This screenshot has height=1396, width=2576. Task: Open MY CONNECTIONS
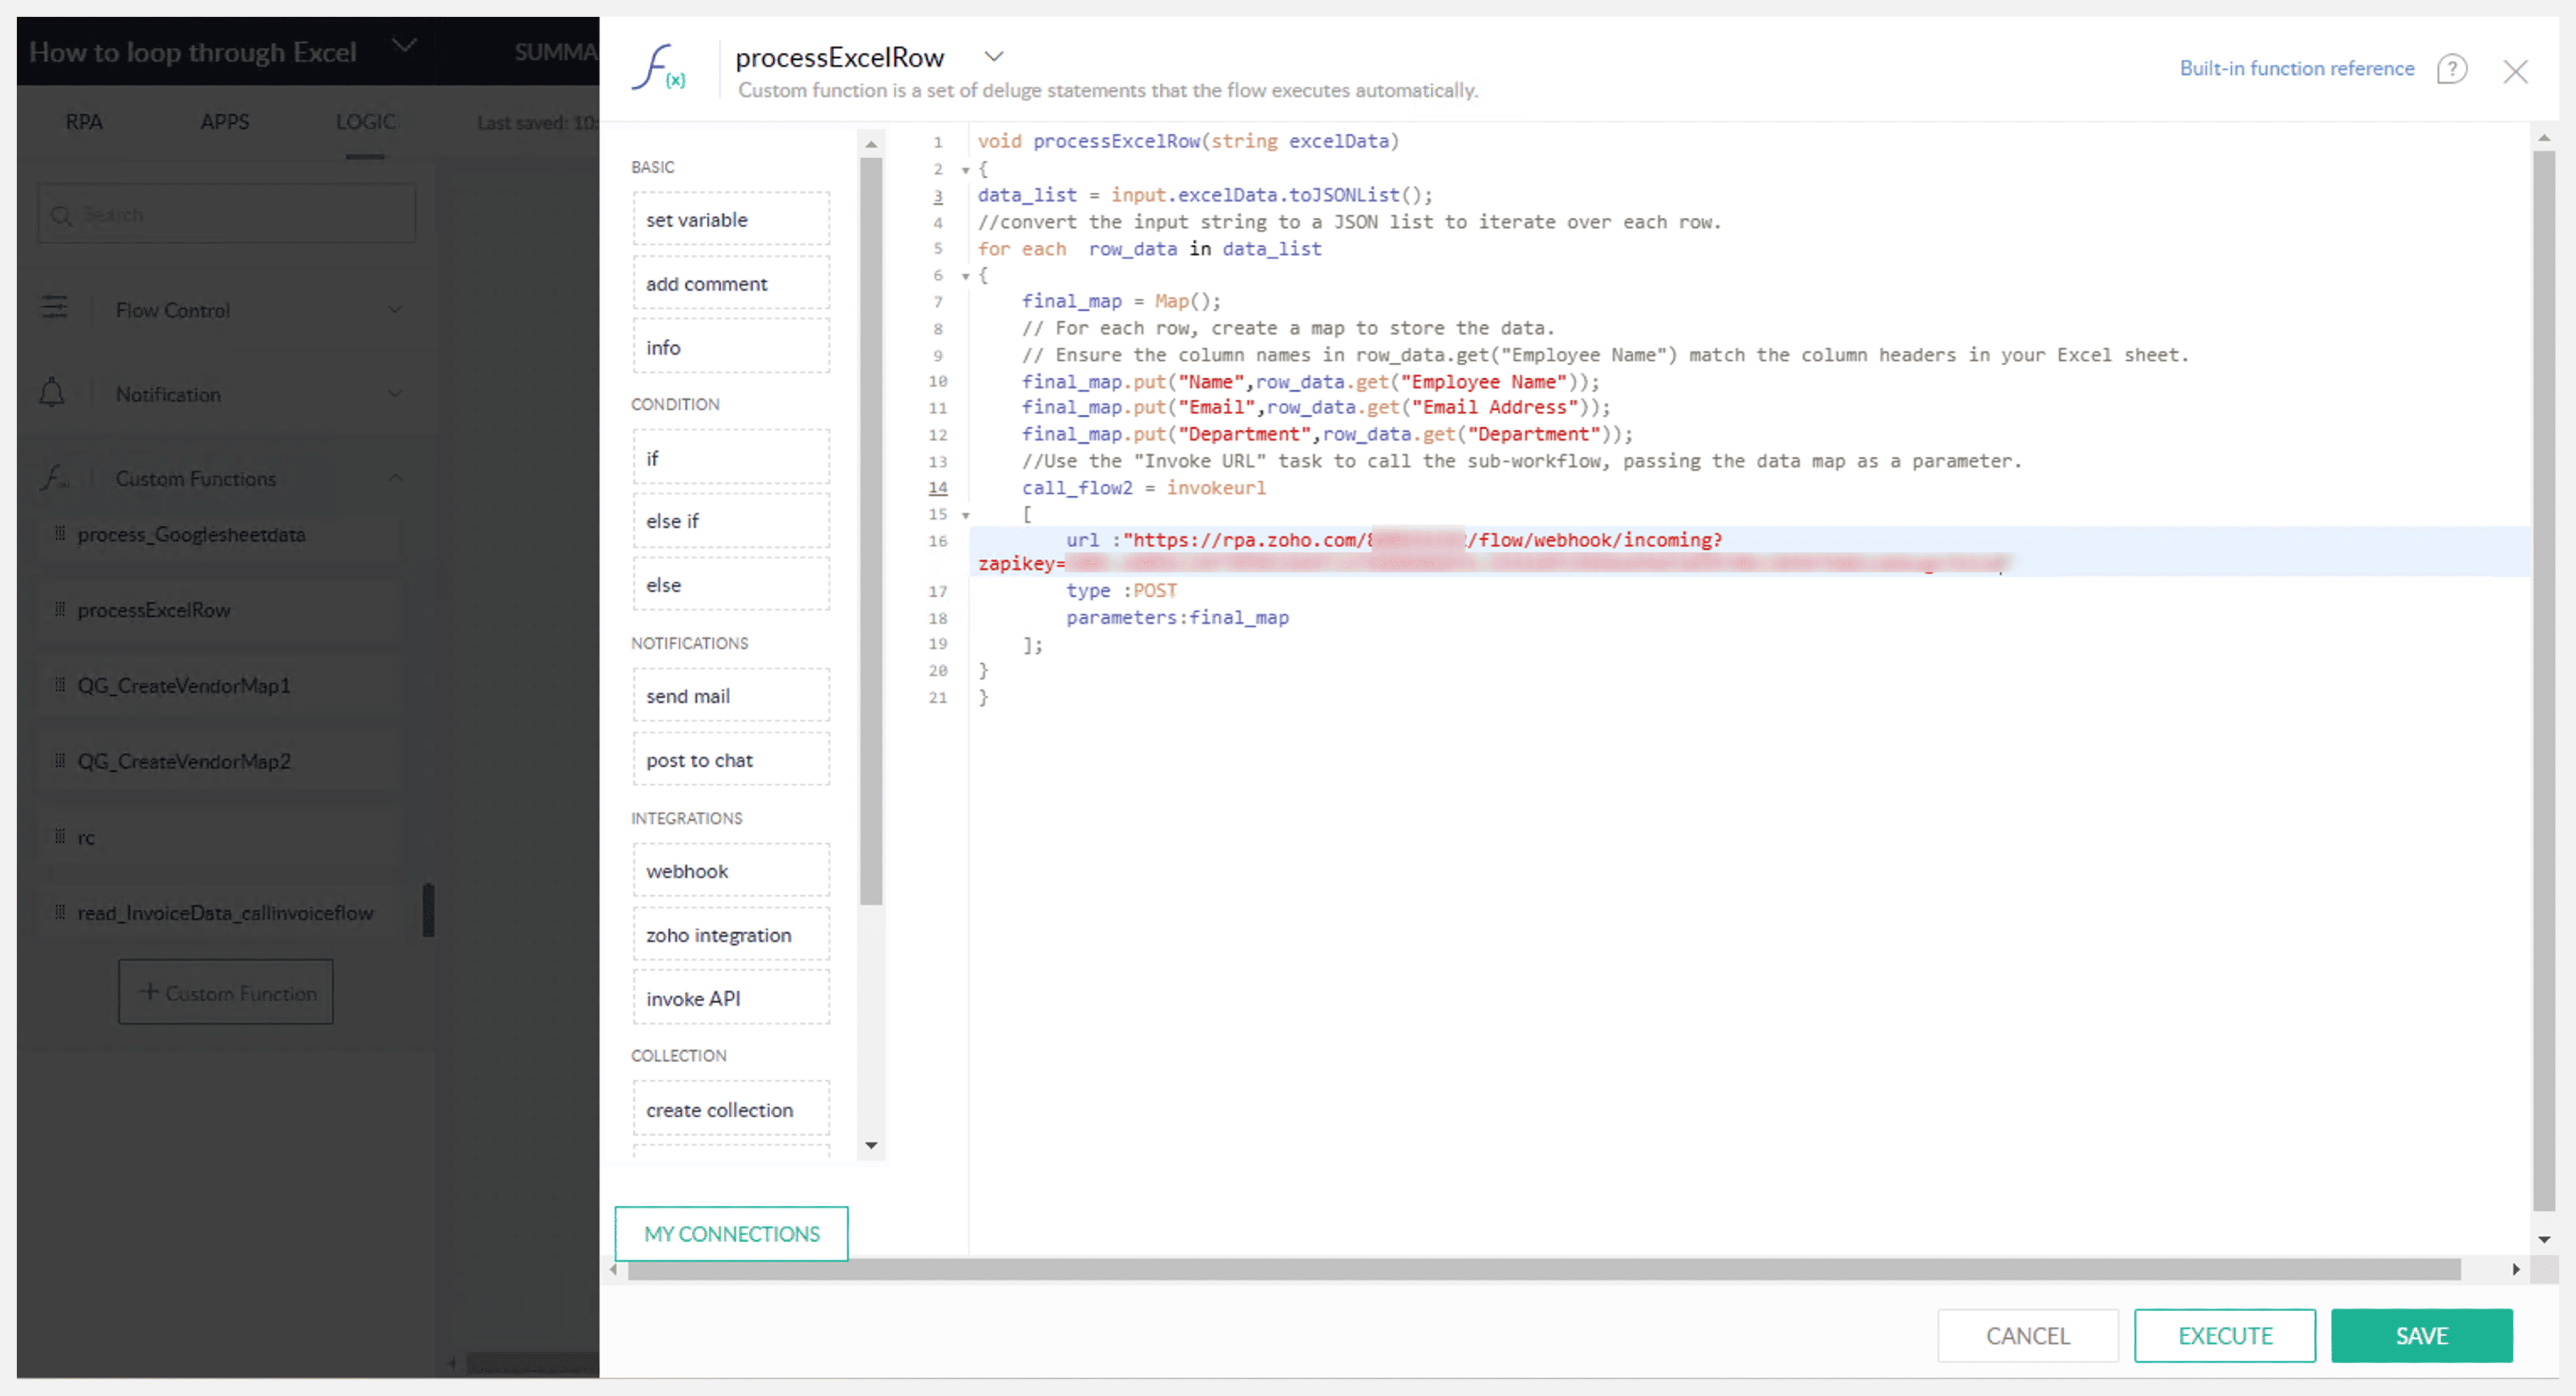coord(731,1233)
